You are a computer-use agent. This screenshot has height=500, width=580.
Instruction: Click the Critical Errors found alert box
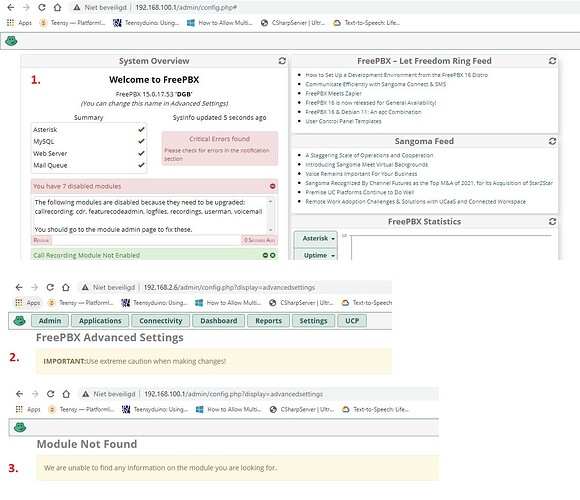pos(220,148)
